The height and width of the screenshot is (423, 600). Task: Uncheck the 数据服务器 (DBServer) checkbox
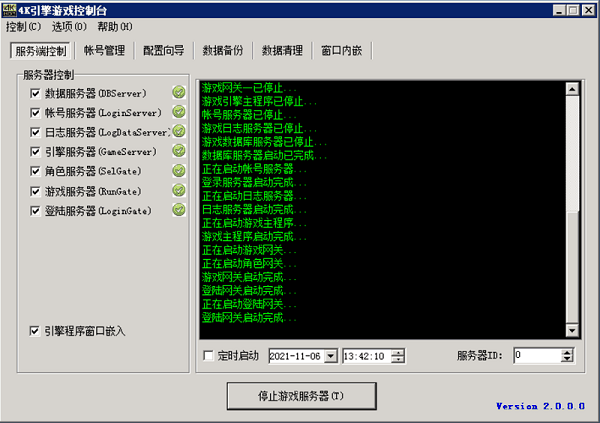36,93
